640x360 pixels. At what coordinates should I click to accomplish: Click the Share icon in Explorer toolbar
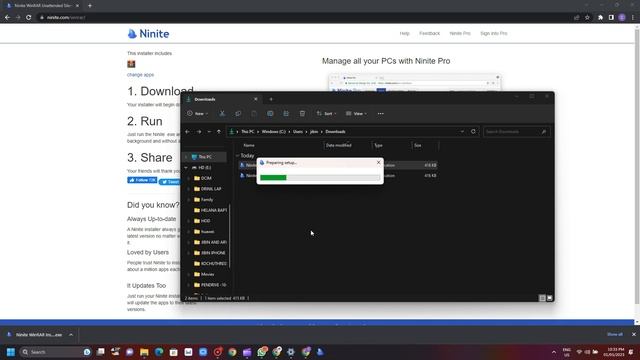pos(286,113)
